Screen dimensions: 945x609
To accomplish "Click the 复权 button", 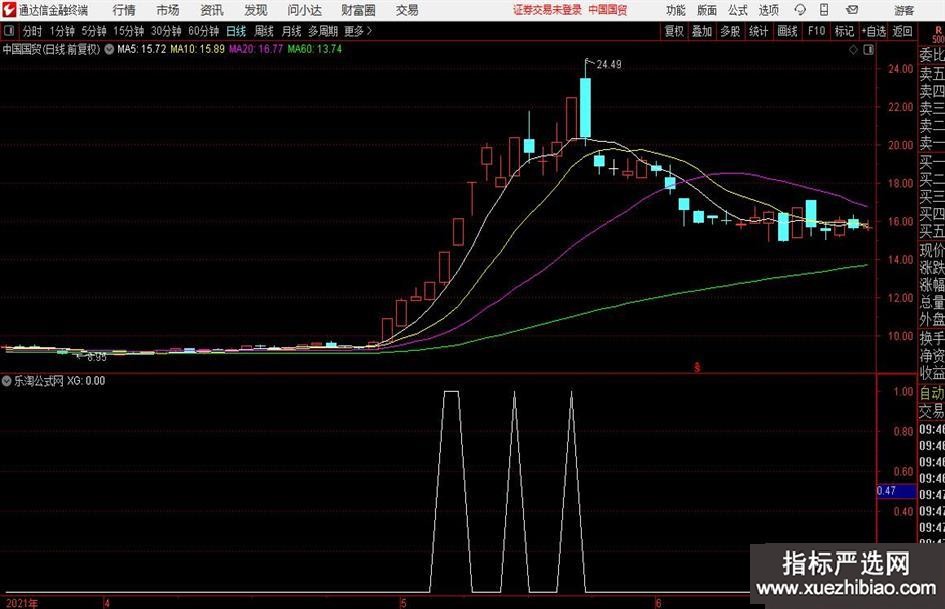I will pos(674,31).
